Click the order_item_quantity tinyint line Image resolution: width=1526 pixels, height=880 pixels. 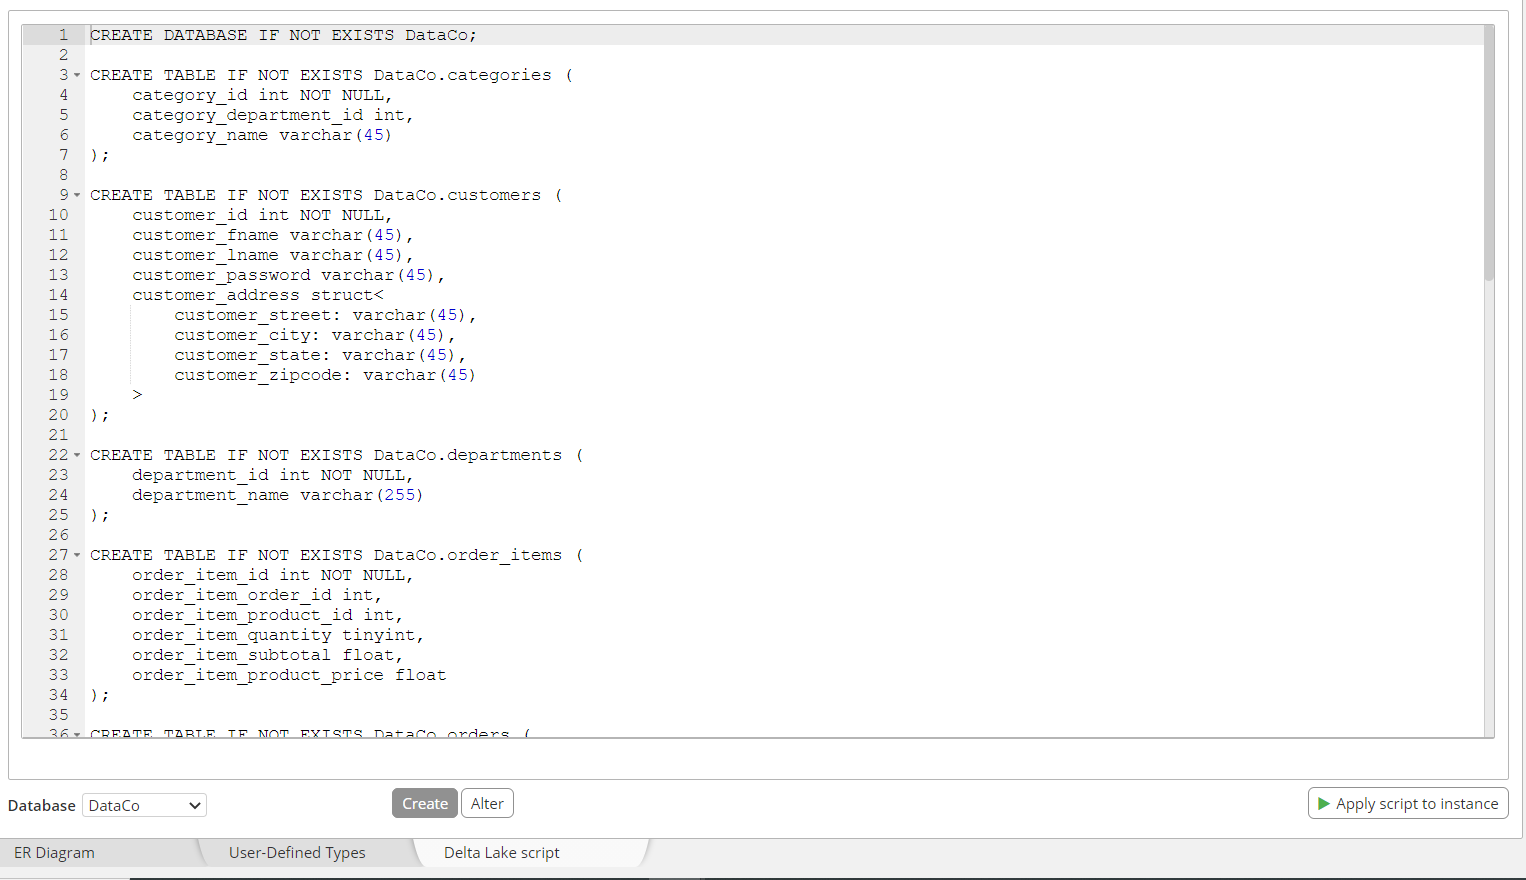tap(277, 635)
